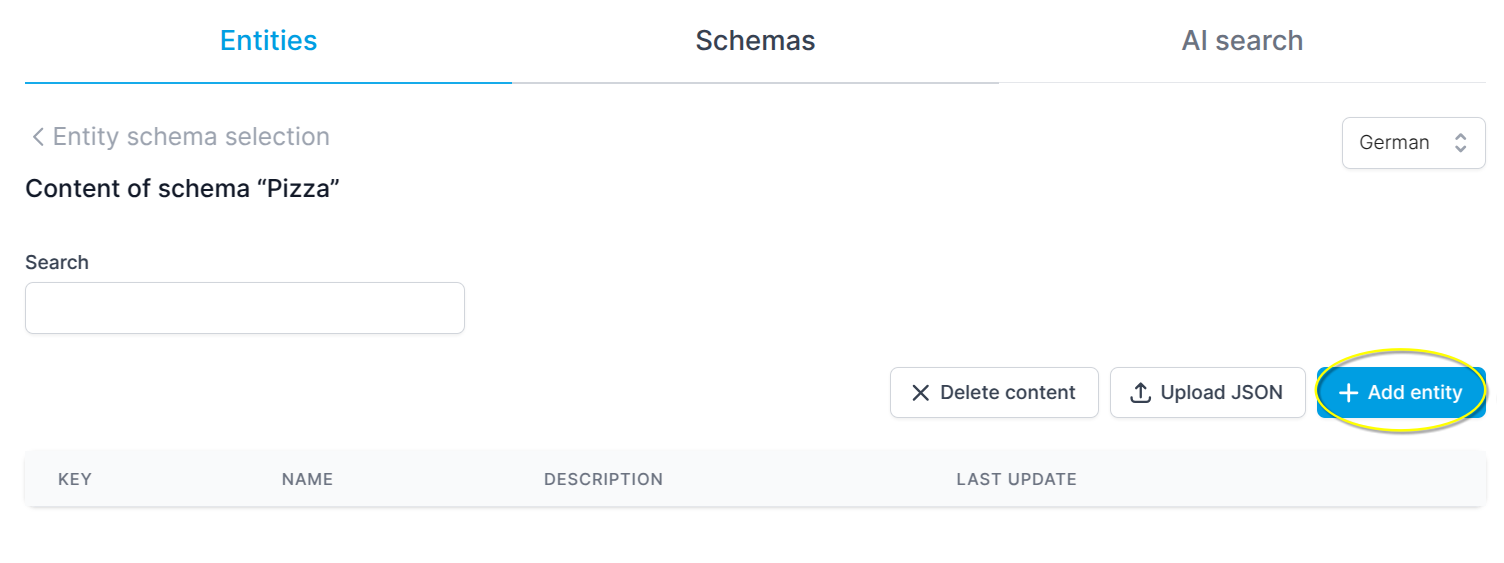1504x563 pixels.
Task: Open the Schemas tab
Action: [755, 41]
